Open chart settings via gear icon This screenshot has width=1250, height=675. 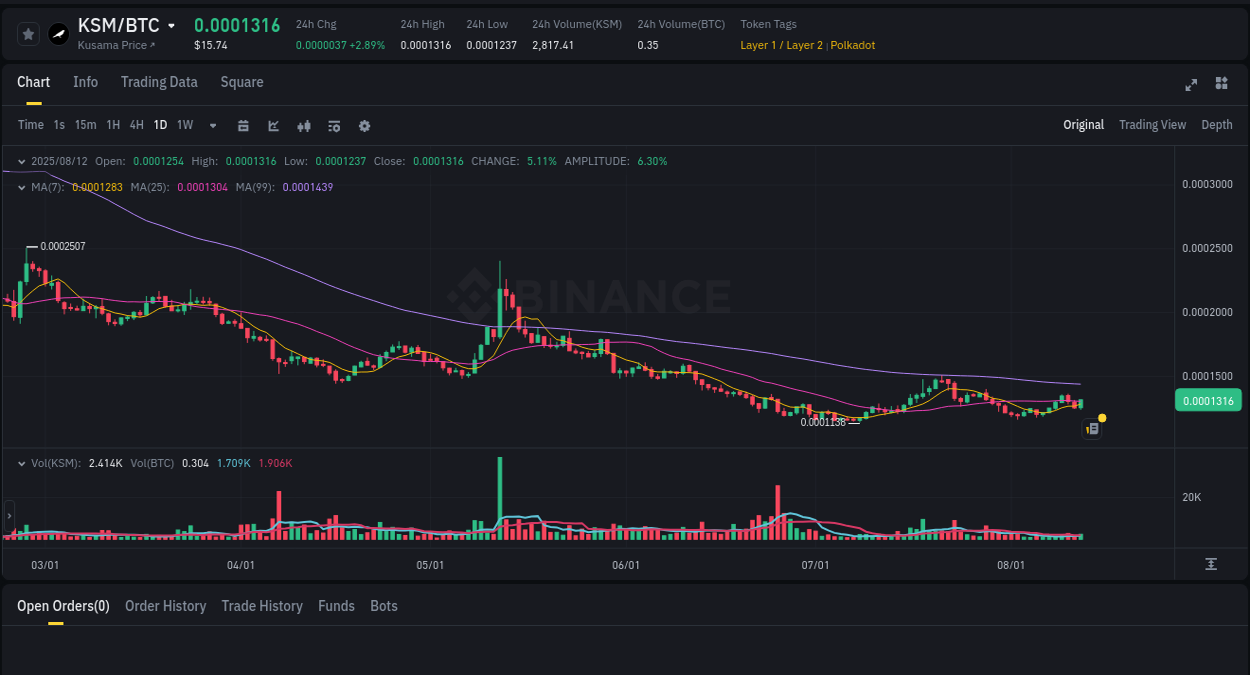363,125
